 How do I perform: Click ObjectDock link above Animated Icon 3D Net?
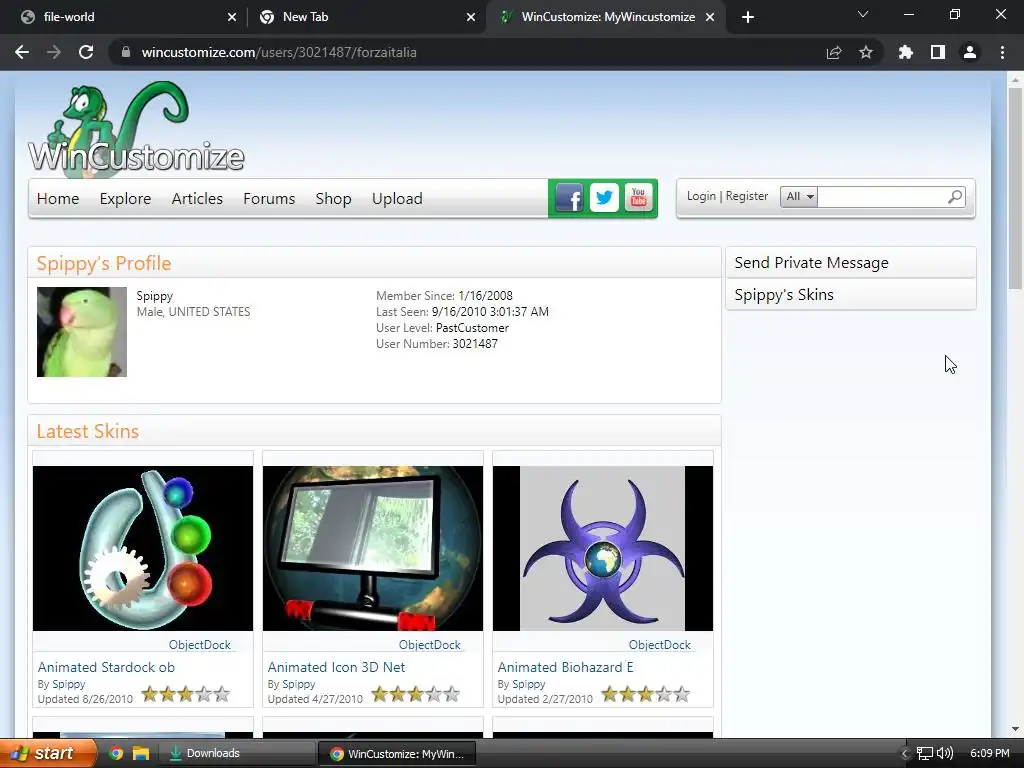pyautogui.click(x=430, y=645)
